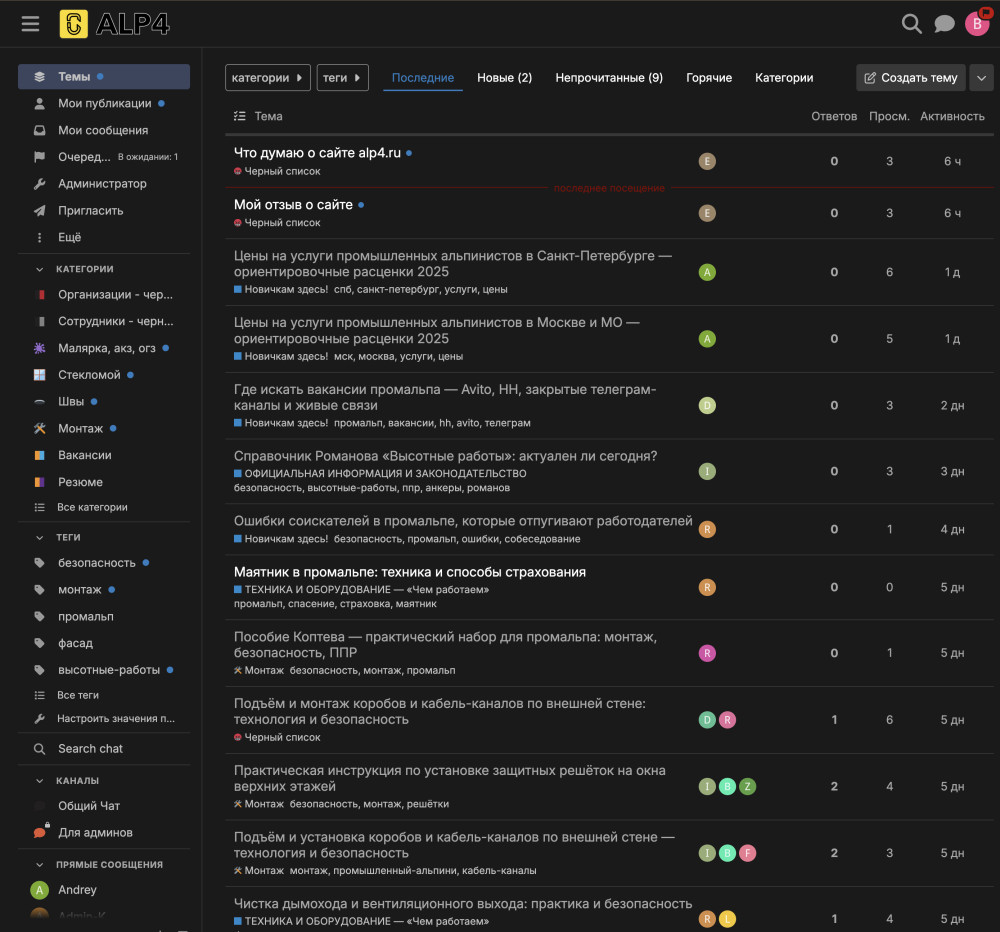Viewport: 1000px width, 932px height.
Task: Open chat bubble icon in header
Action: 944,24
